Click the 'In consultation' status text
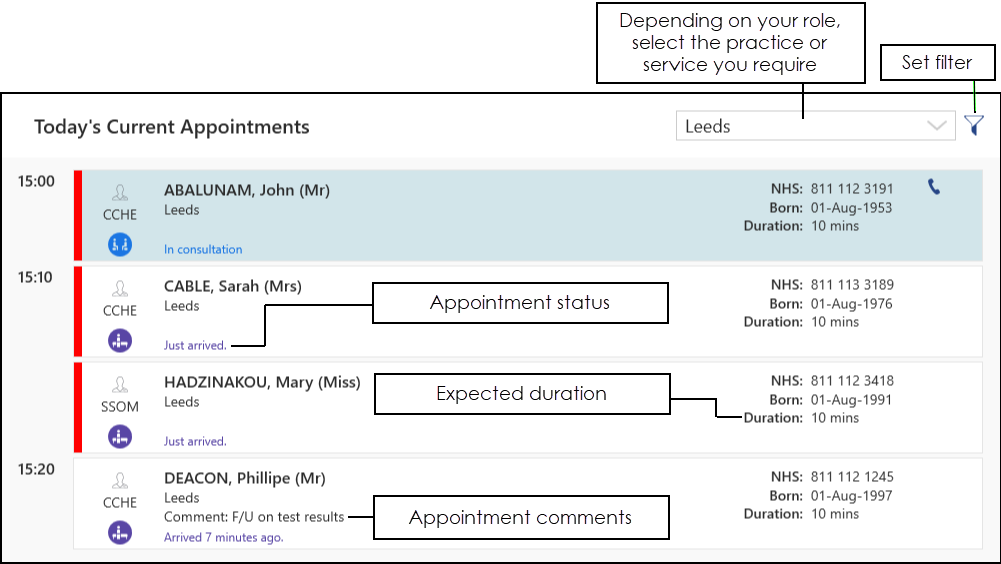1001x564 pixels. click(203, 249)
